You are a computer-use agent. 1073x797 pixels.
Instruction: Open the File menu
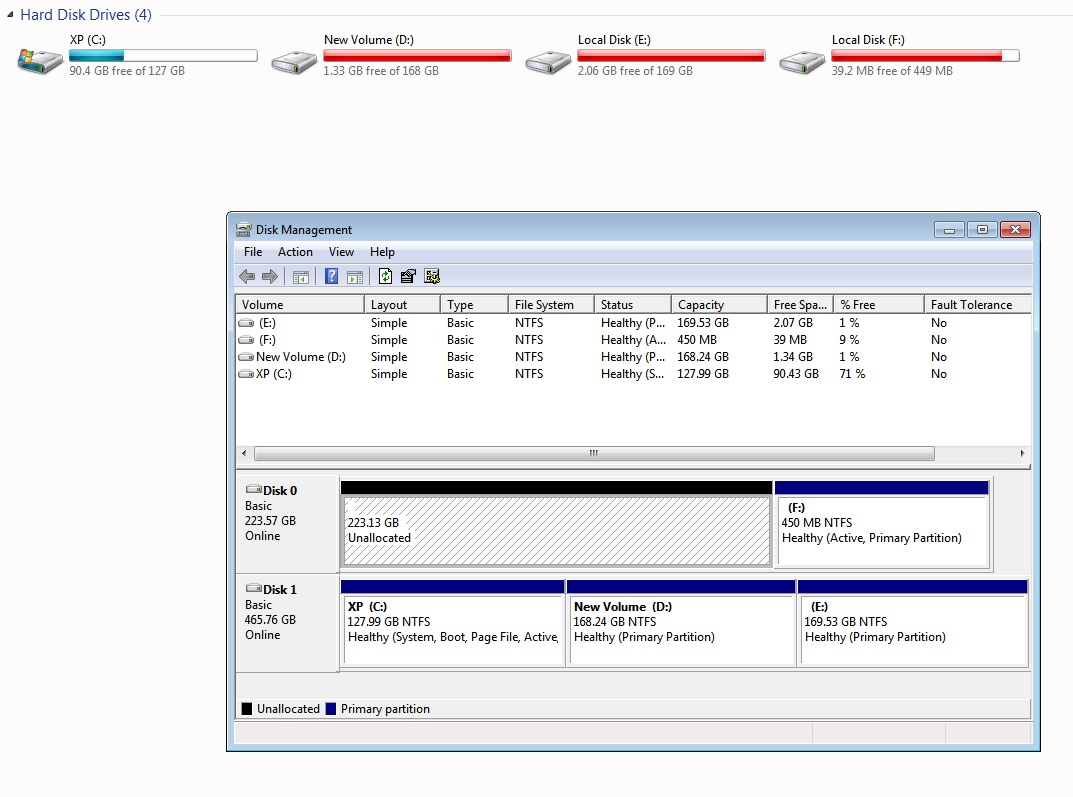tap(253, 252)
